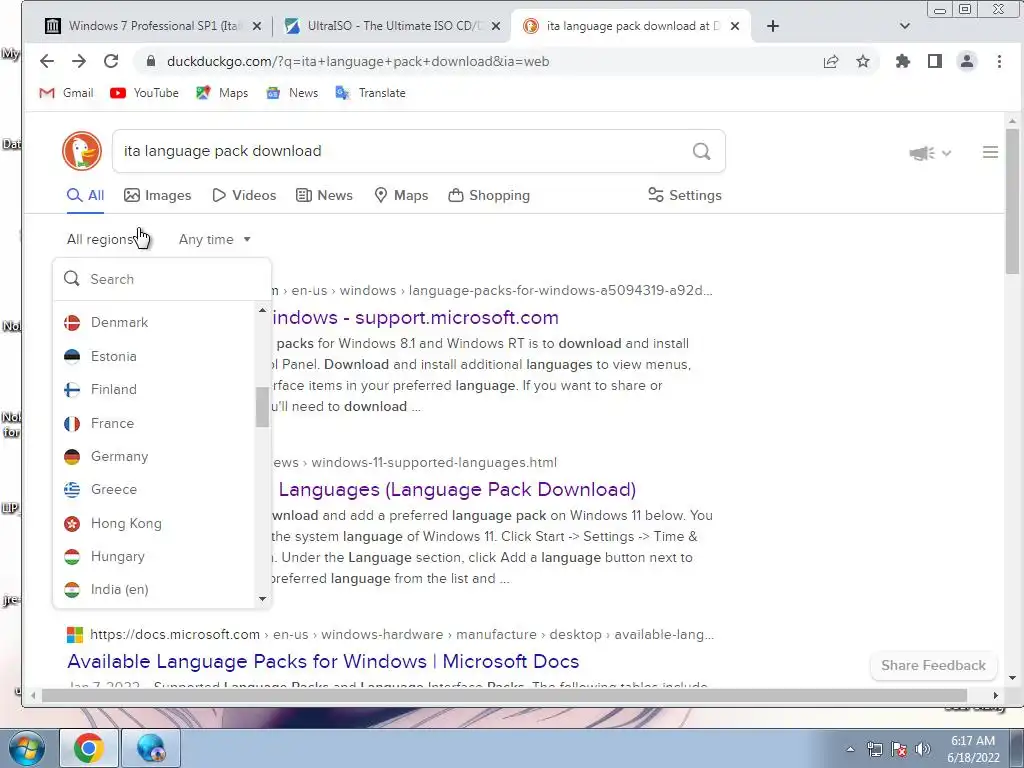The image size is (1024, 768).
Task: Open the Chrome profile avatar
Action: tap(967, 61)
